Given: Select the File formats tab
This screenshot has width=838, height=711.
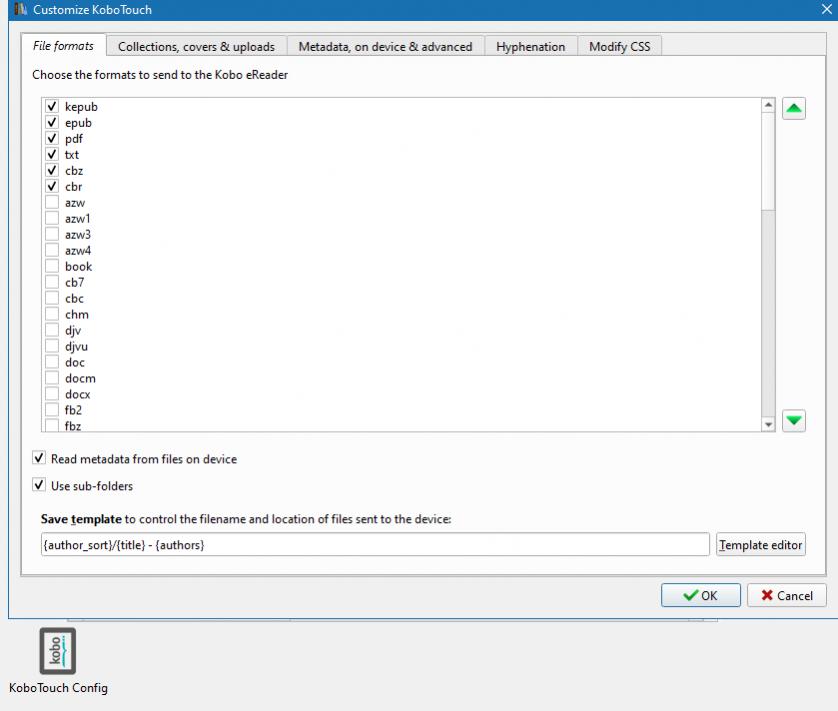Looking at the screenshot, I should coord(63,46).
